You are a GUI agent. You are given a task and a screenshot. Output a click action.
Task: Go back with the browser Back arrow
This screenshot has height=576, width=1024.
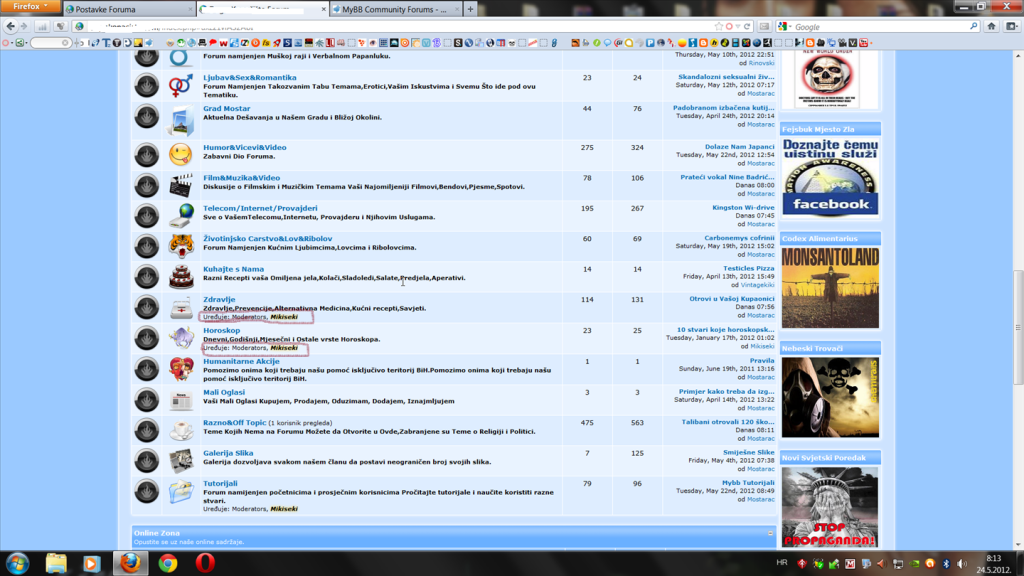tap(10, 27)
